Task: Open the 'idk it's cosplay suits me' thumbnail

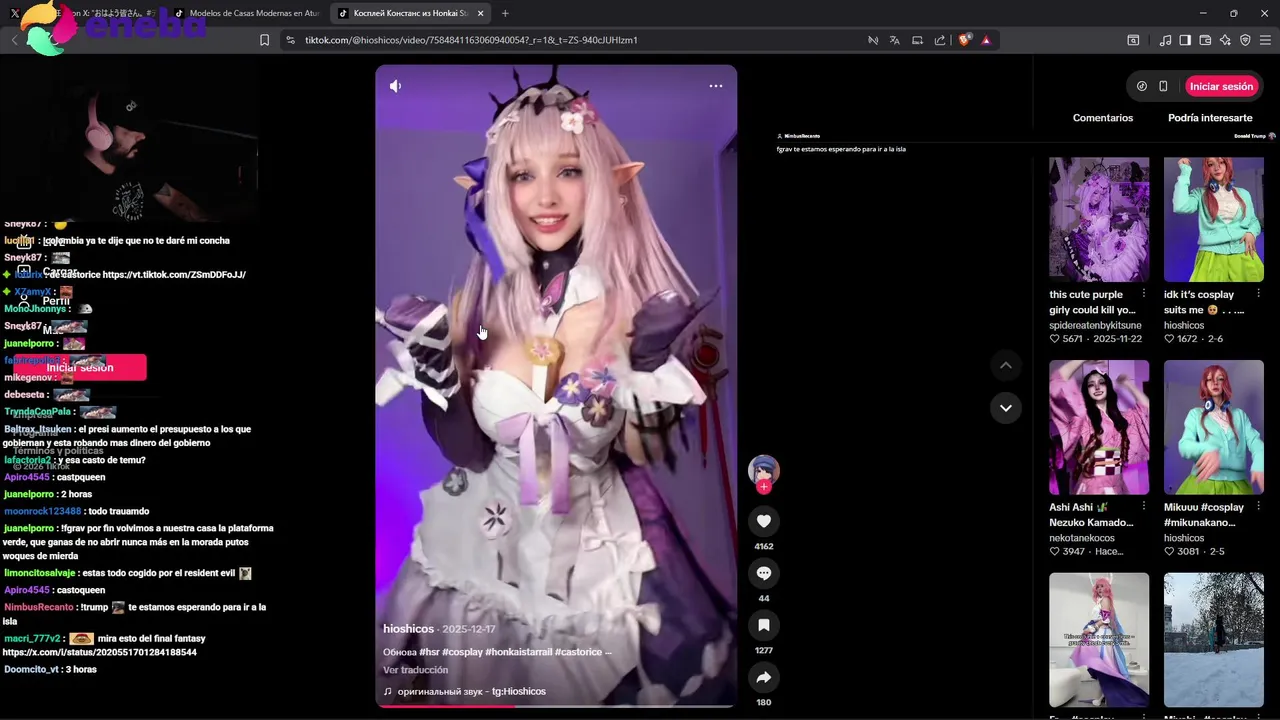Action: click(x=1214, y=219)
